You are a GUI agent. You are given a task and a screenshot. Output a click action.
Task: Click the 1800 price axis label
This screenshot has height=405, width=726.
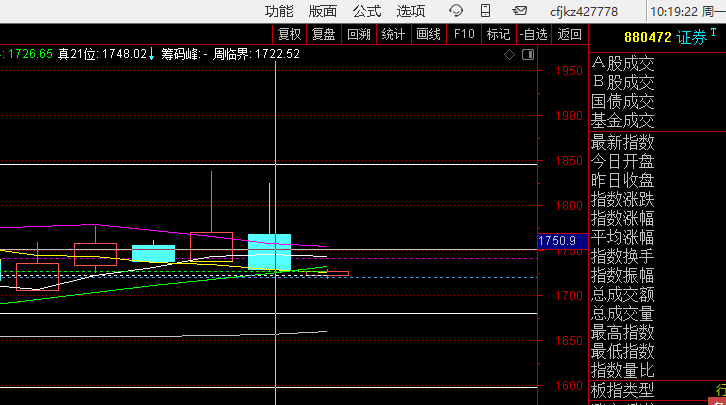(569, 206)
